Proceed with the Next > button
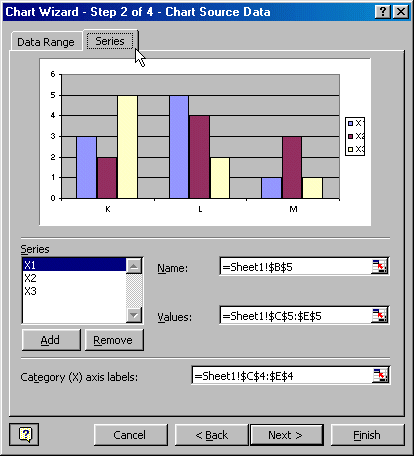 [x=287, y=435]
